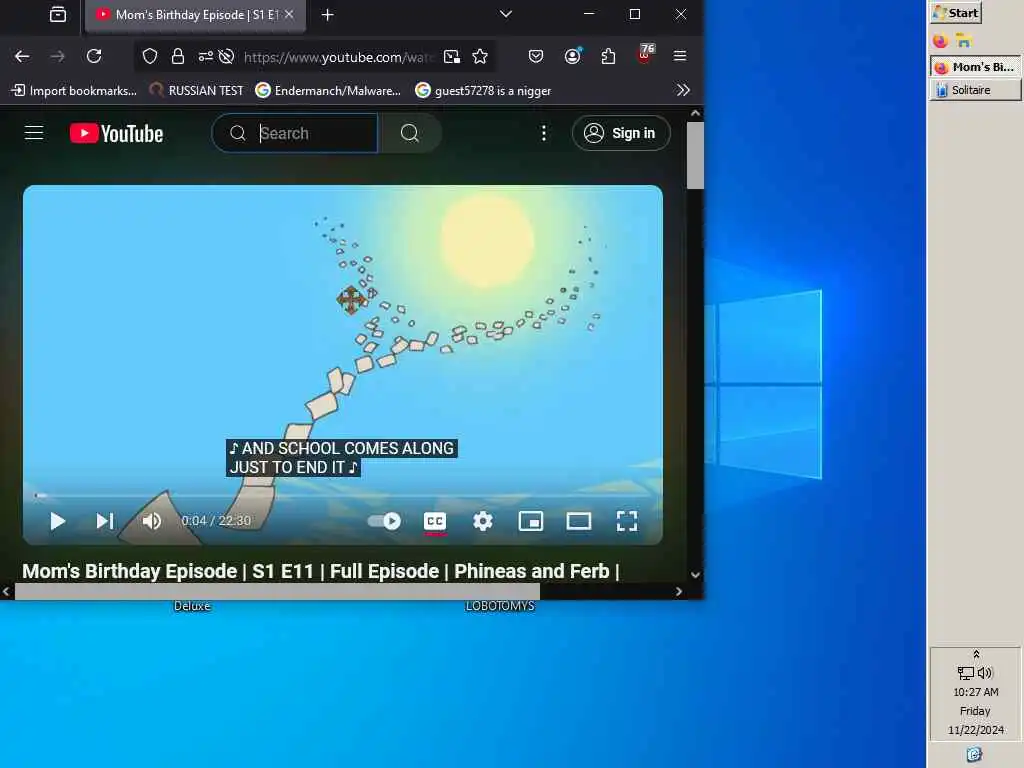Show site security padlock info
1024x768 pixels.
pos(178,57)
